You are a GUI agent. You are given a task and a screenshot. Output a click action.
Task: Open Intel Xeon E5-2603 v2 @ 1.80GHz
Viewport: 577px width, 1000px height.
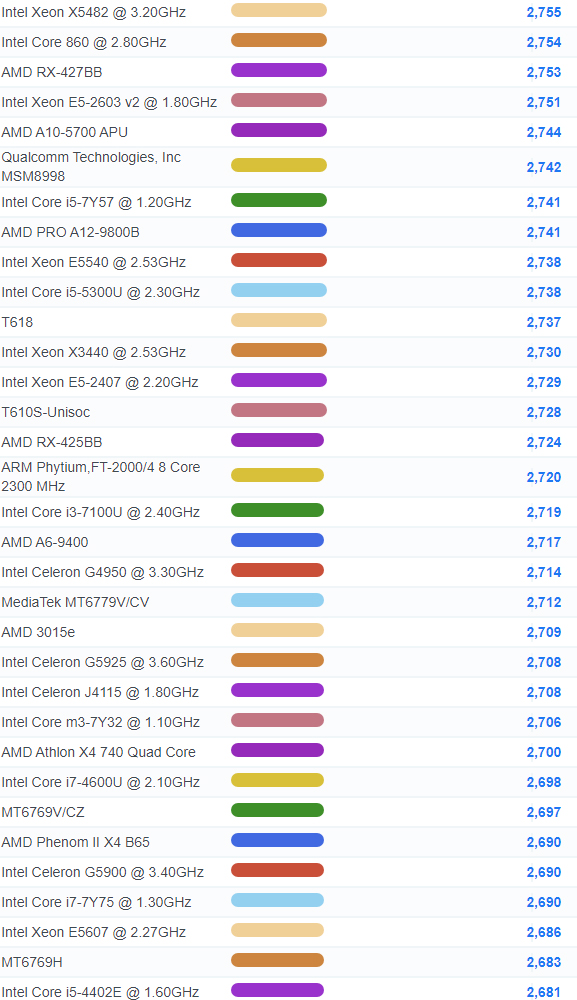109,102
